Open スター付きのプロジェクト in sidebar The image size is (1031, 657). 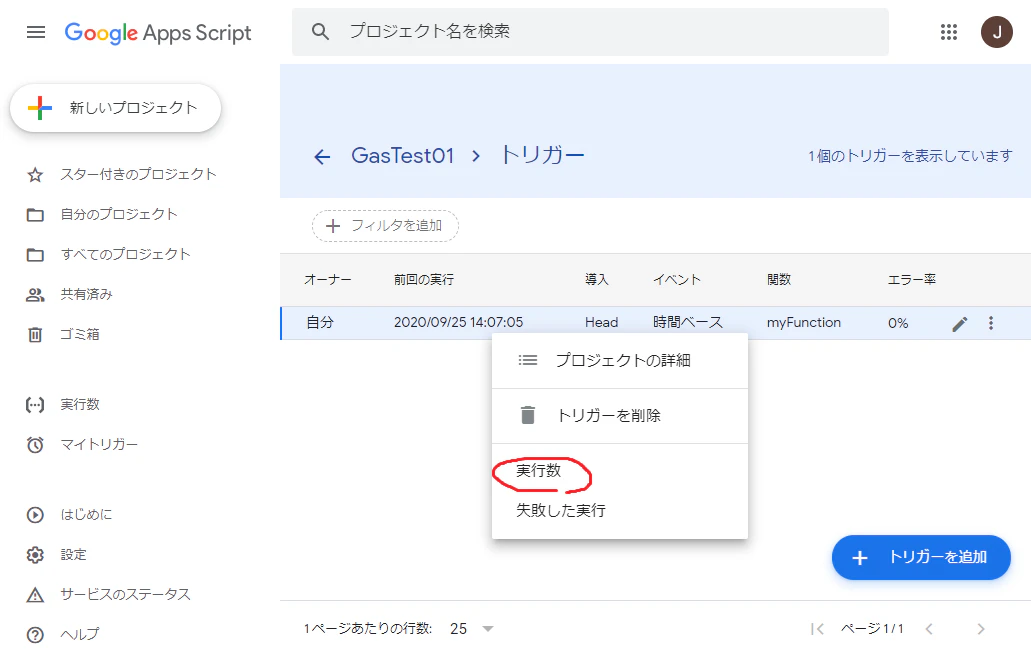click(138, 174)
